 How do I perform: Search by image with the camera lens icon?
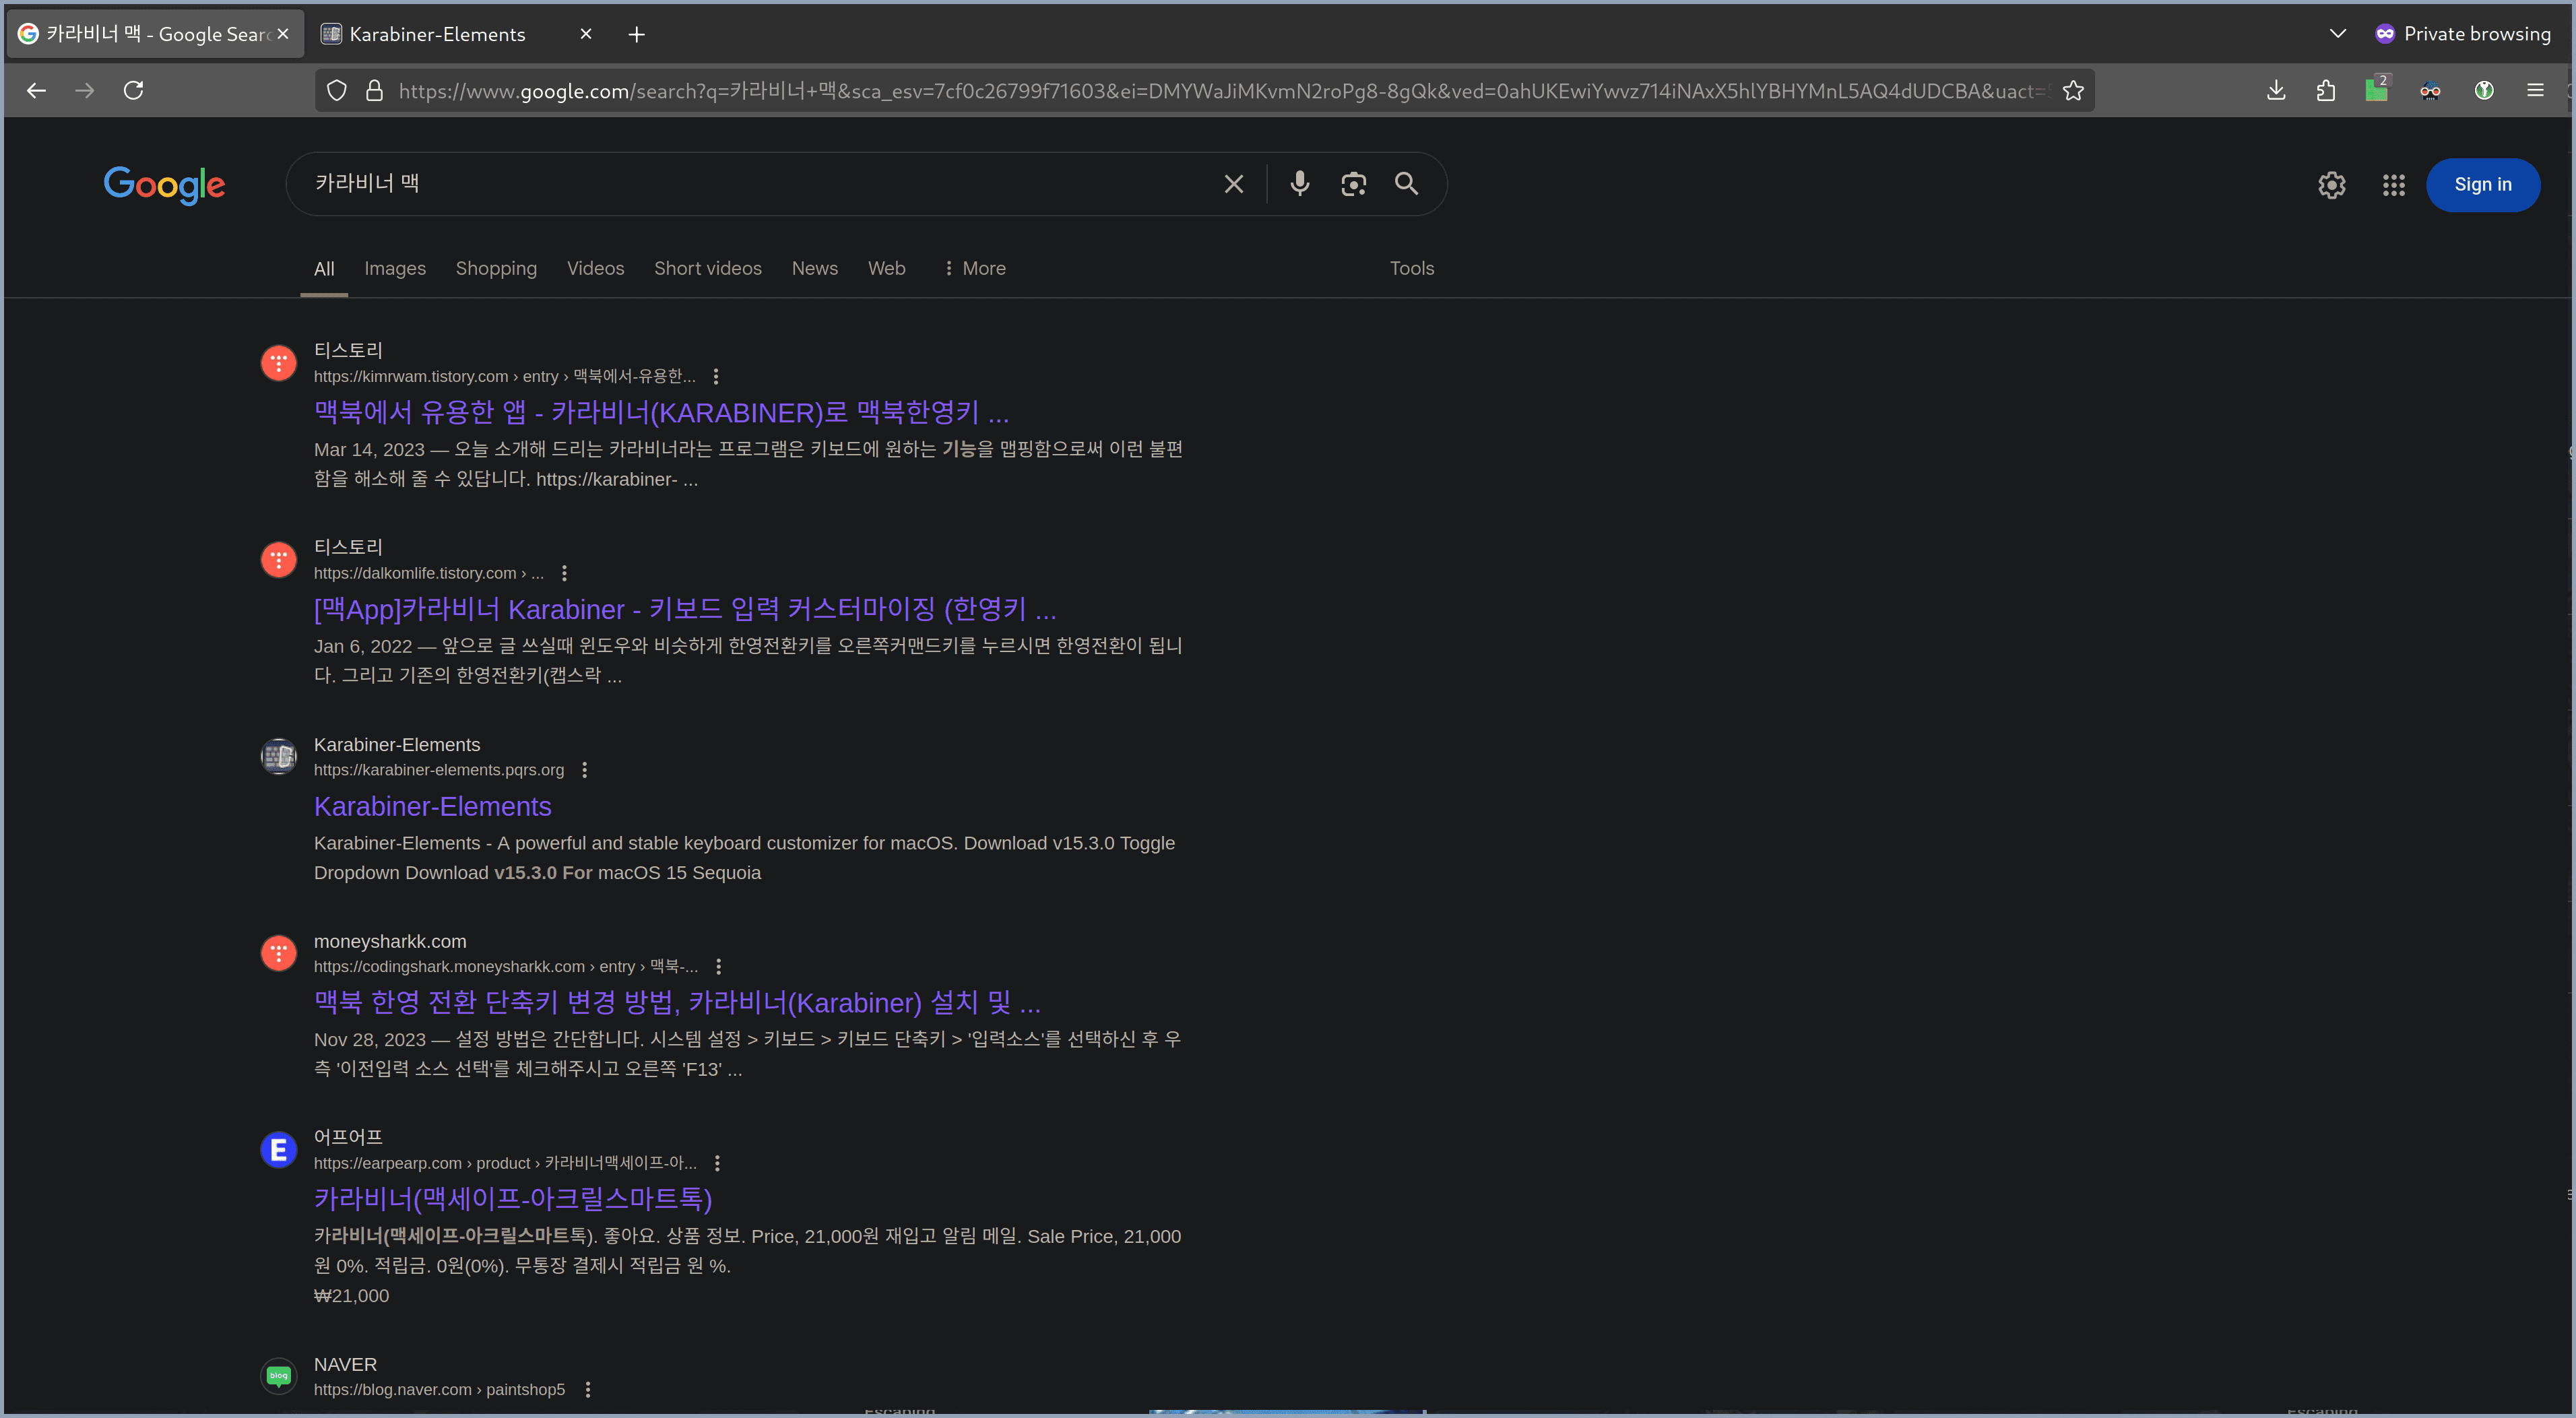pyautogui.click(x=1353, y=184)
